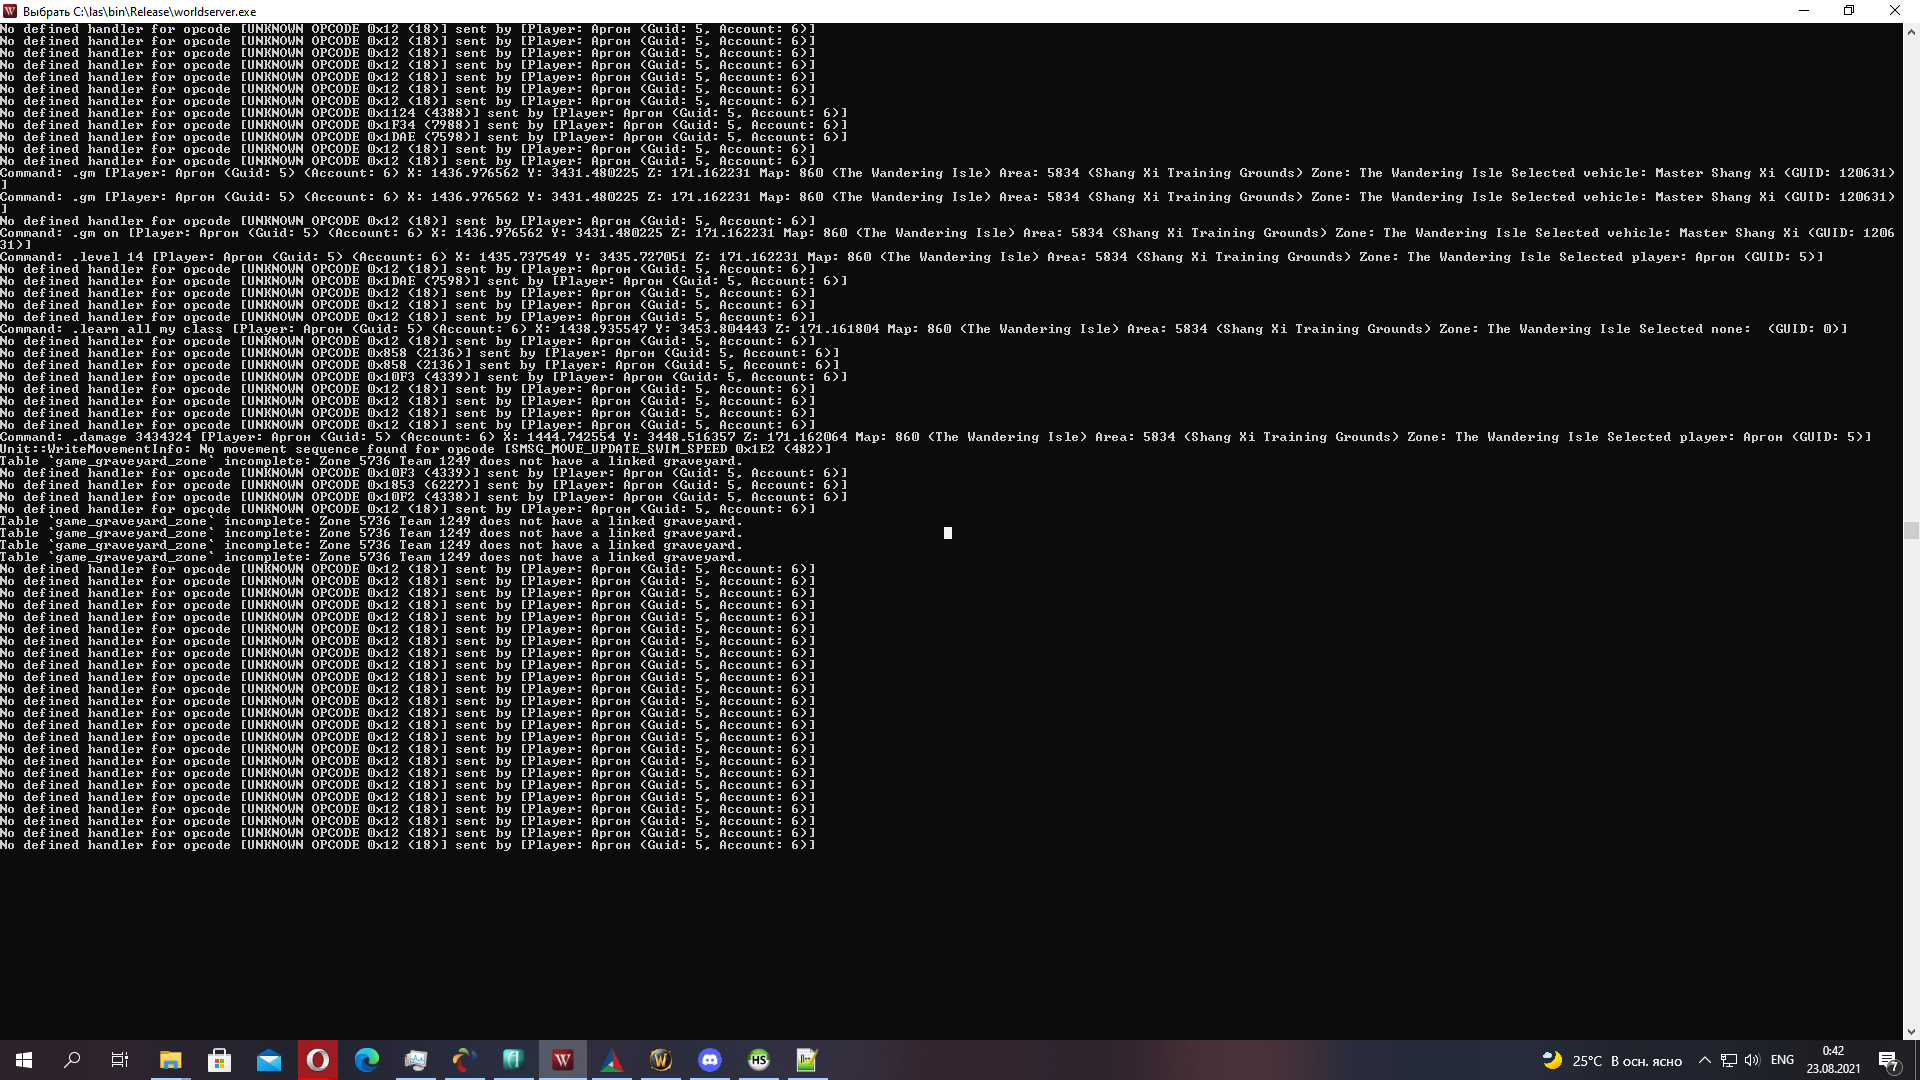Expand the hidden system tray icons
The image size is (1920, 1080).
[x=1704, y=1060]
